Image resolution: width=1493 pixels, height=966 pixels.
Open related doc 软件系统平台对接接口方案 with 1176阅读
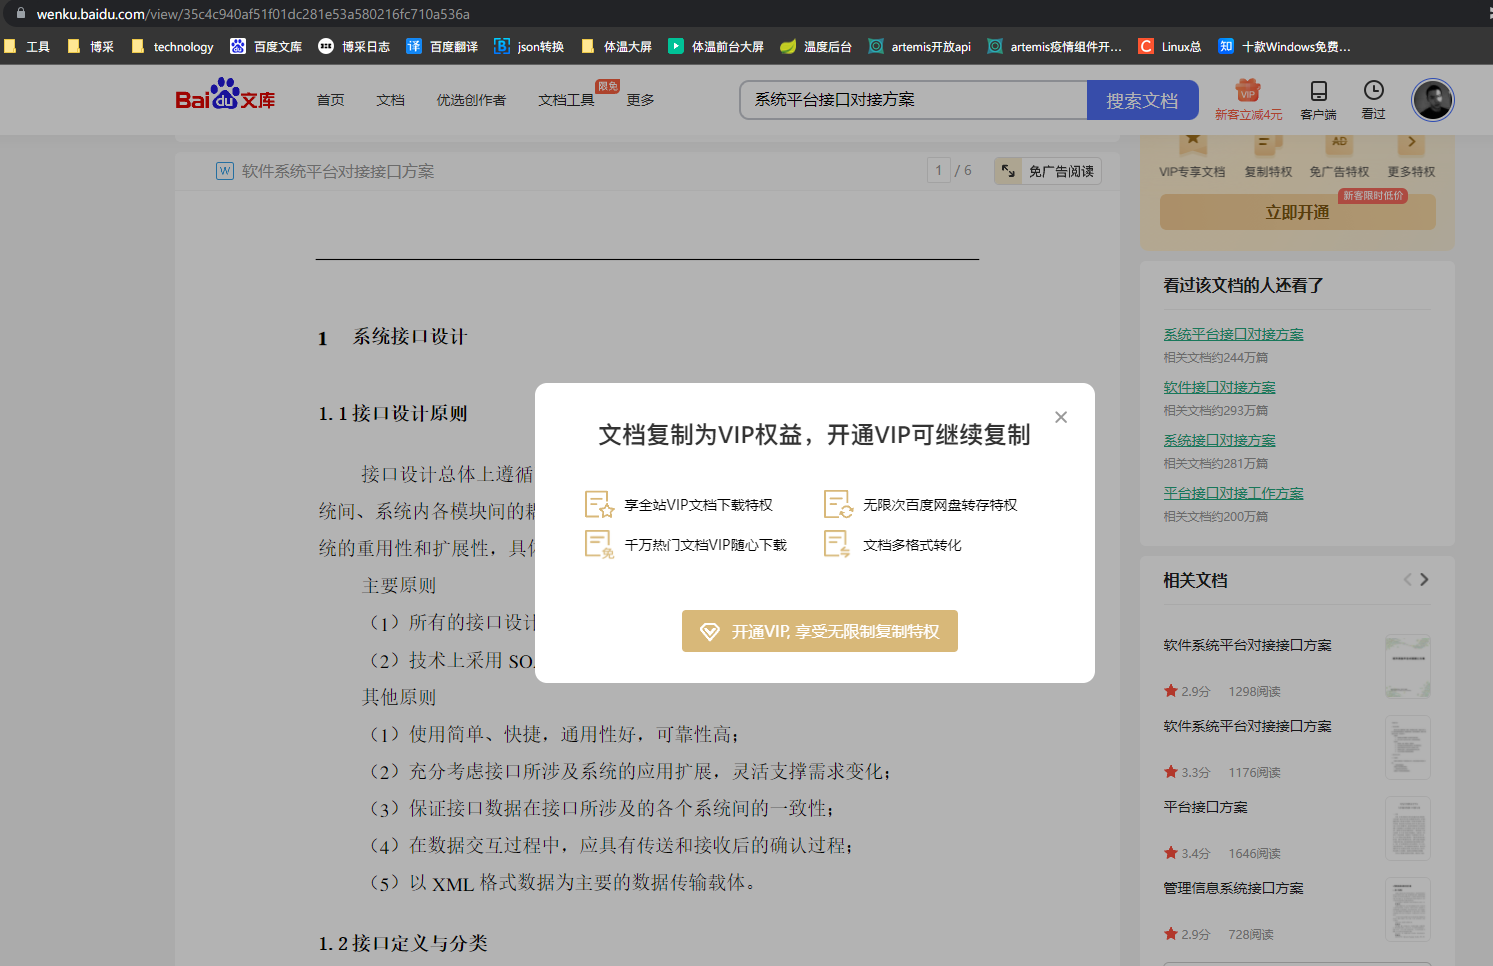click(1247, 726)
